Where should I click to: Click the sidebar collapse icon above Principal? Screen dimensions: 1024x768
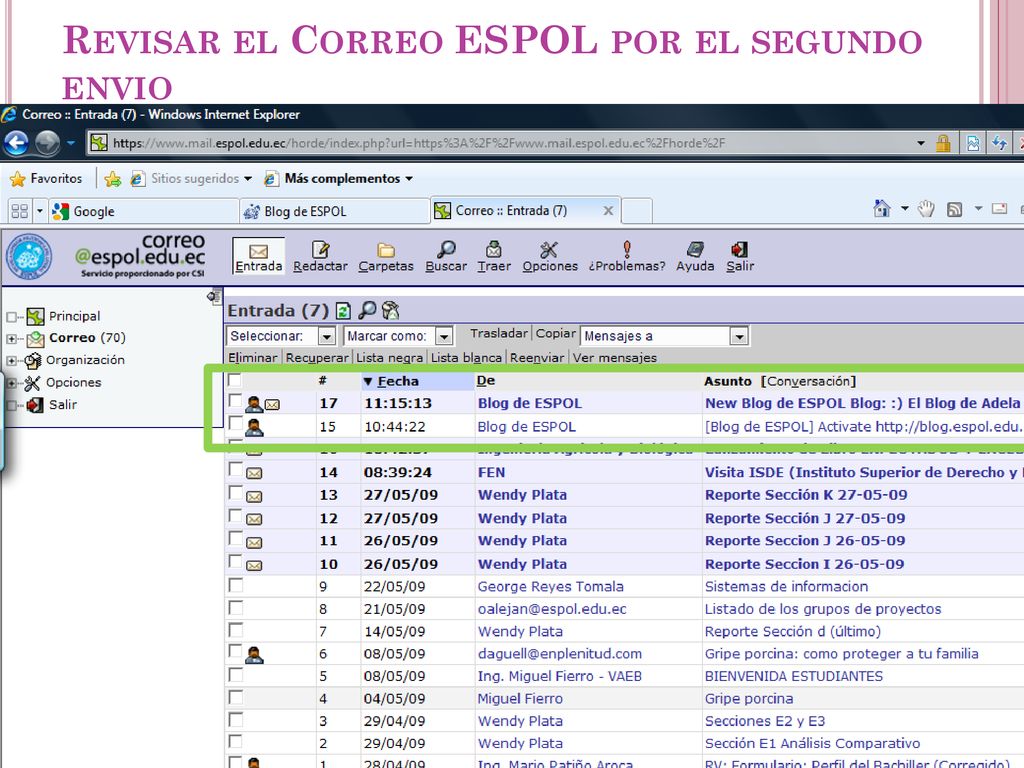(214, 296)
